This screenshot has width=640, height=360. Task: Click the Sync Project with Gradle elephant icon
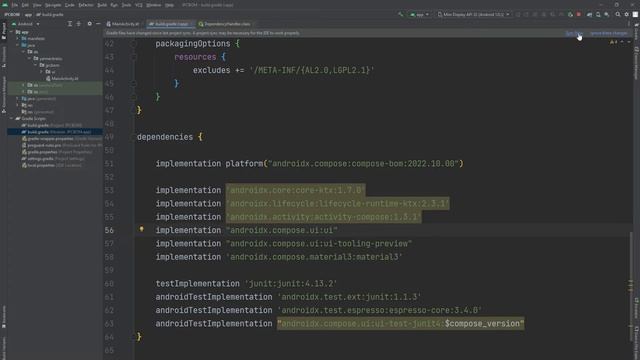[x=589, y=14]
